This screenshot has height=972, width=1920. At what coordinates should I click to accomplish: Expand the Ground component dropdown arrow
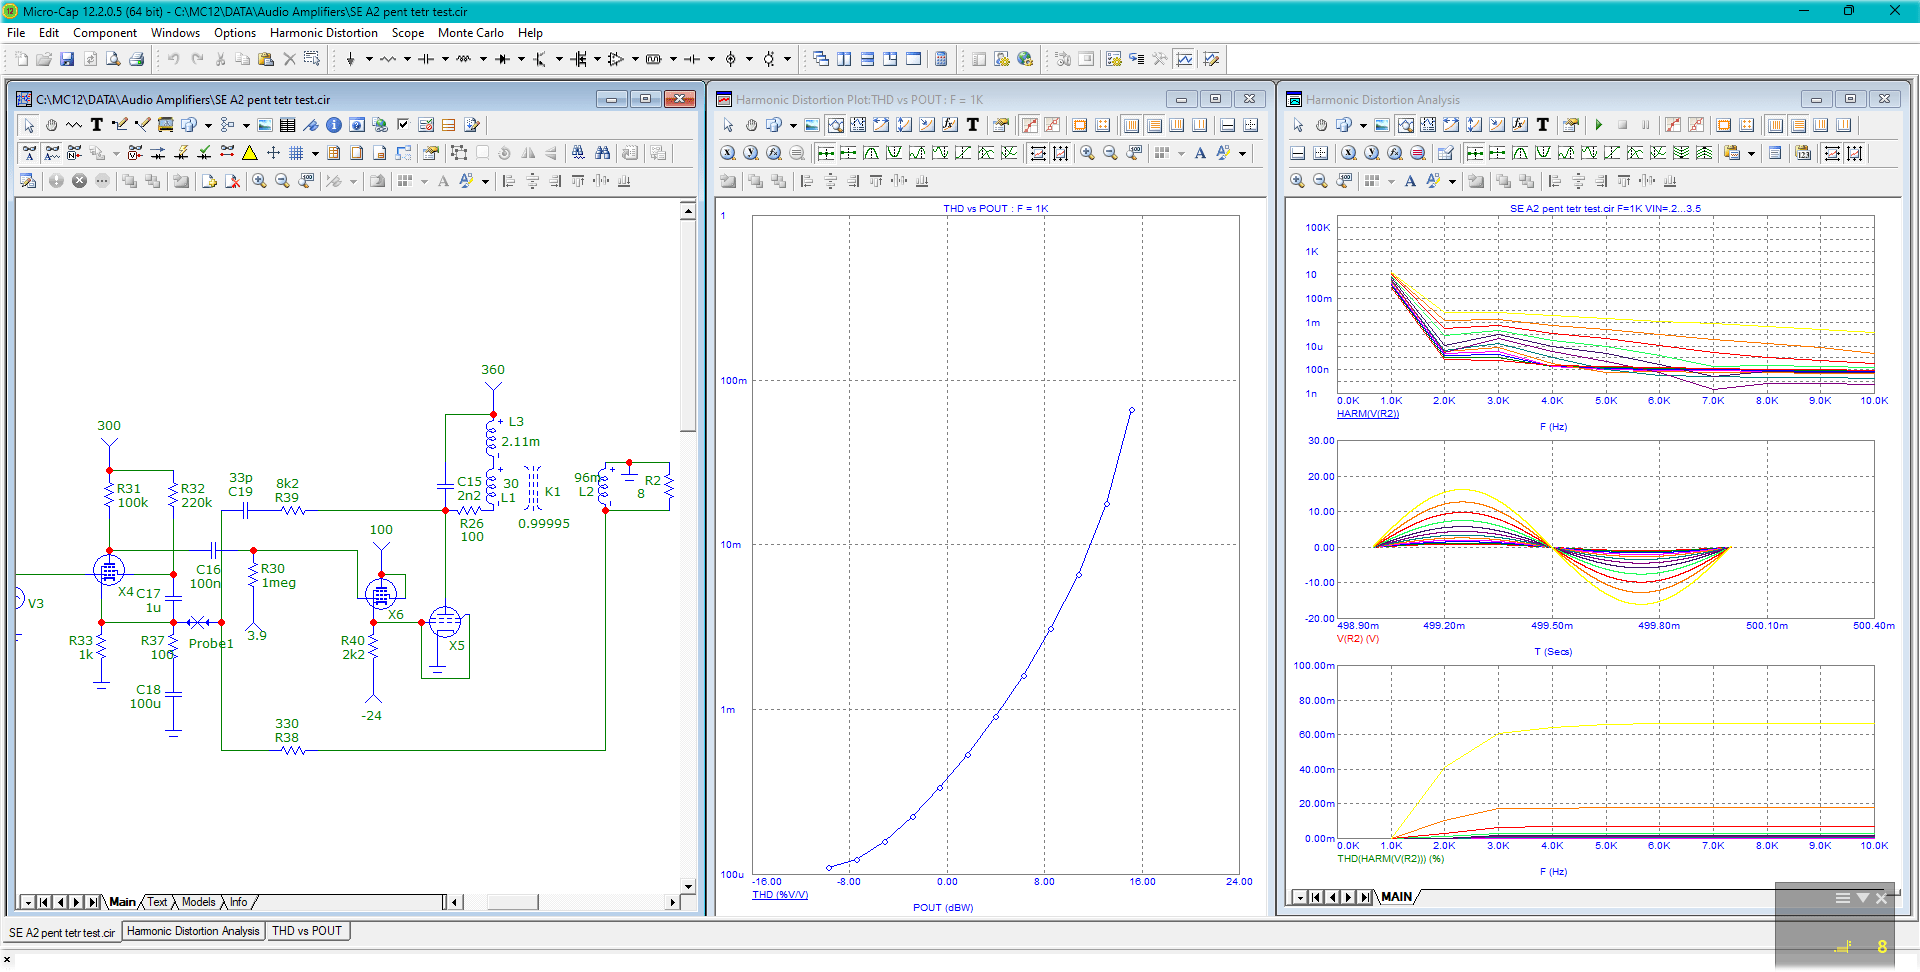point(369,59)
